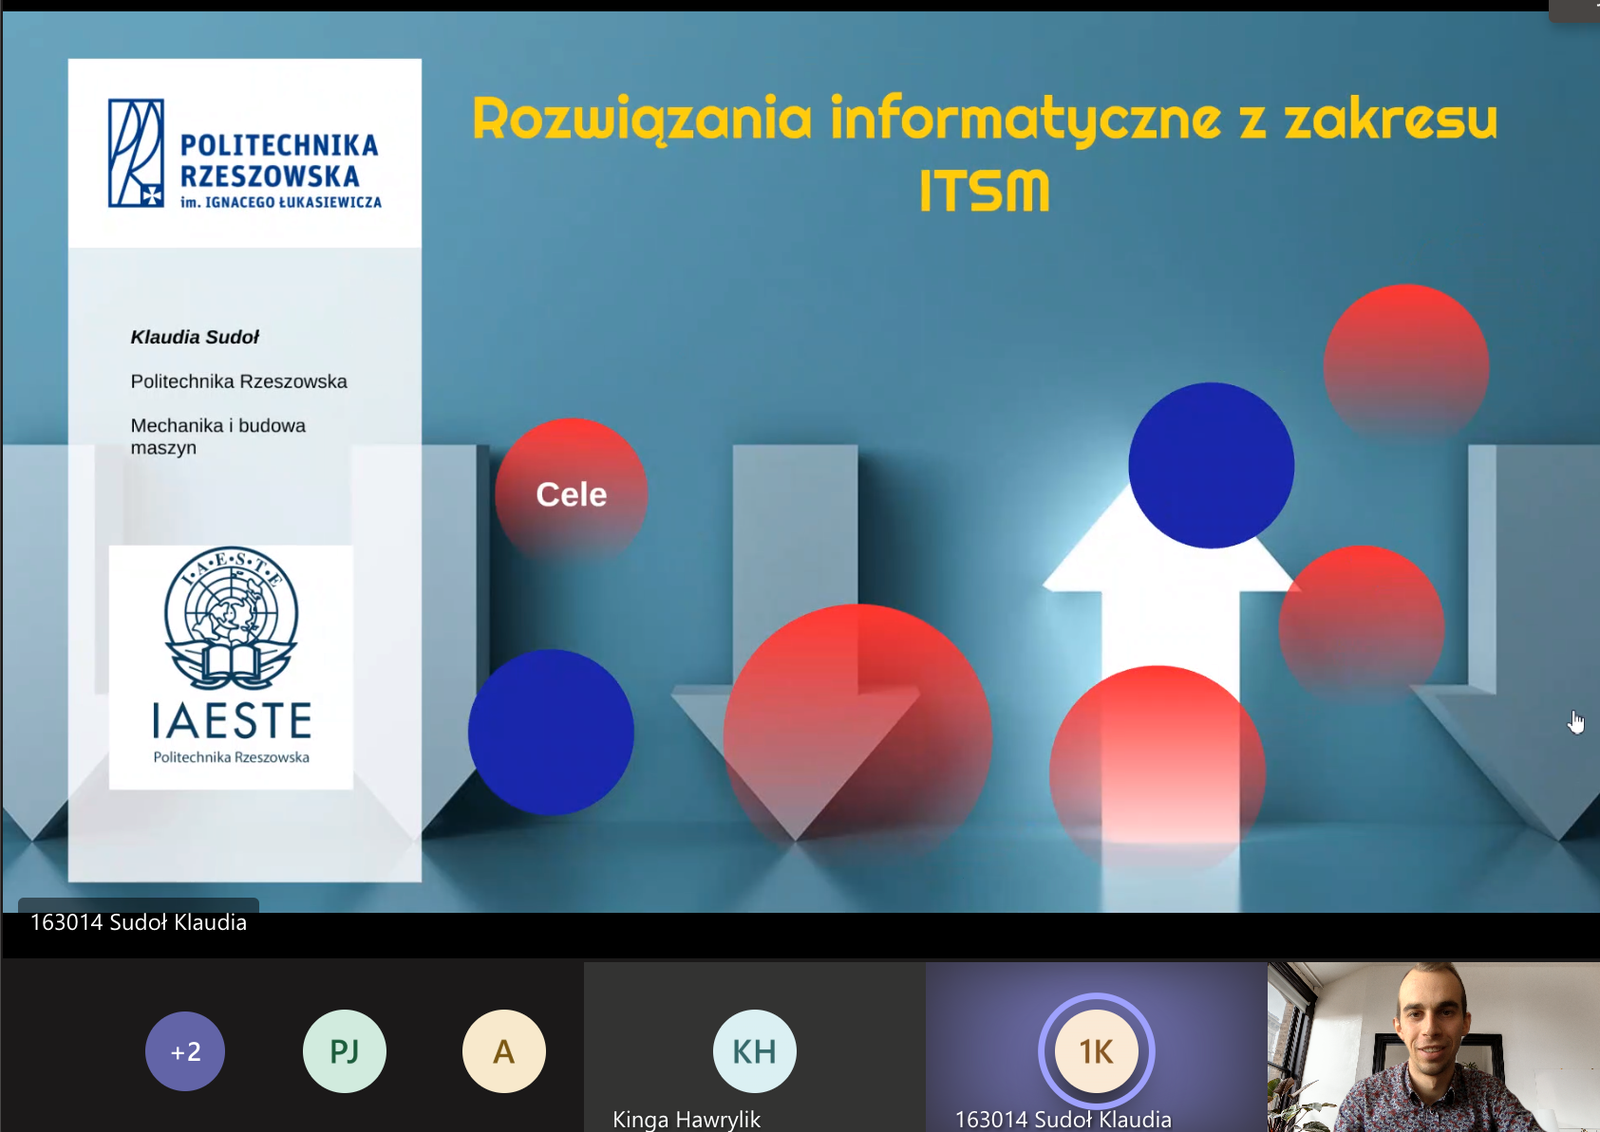
Task: Click the 1K avatar of the active speaker
Action: coord(1096,1051)
